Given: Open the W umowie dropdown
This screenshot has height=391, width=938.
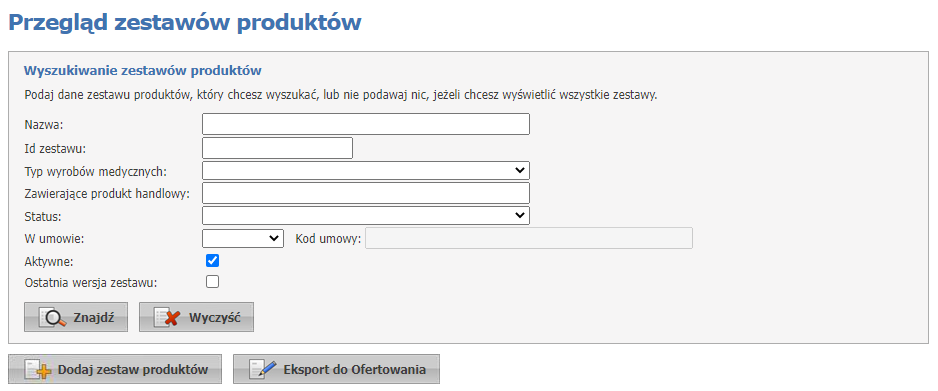Looking at the screenshot, I should (x=243, y=238).
